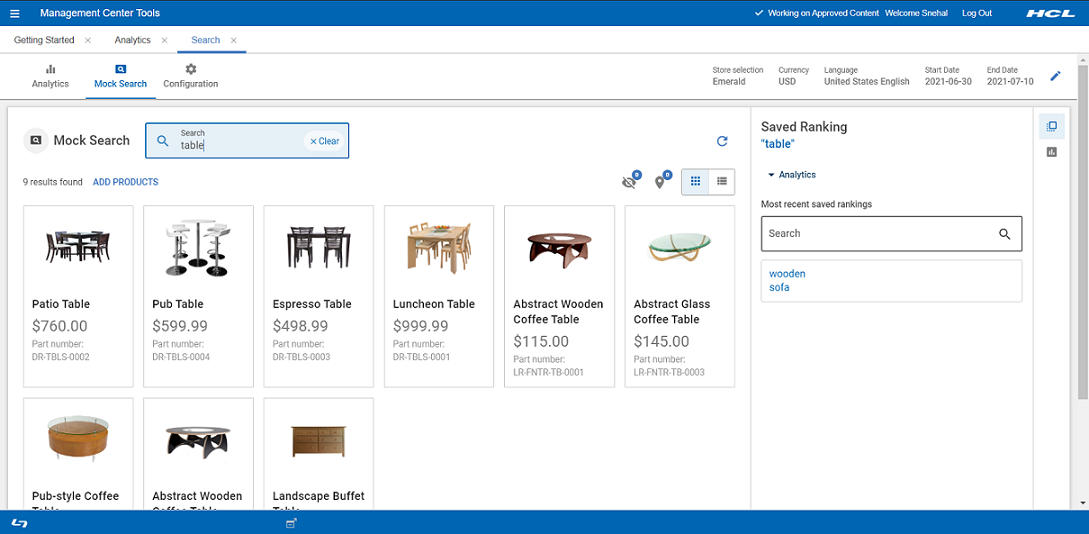Viewport: 1089px width, 534px height.
Task: Select the Abstract Glass Coffee Table image
Action: point(680,247)
